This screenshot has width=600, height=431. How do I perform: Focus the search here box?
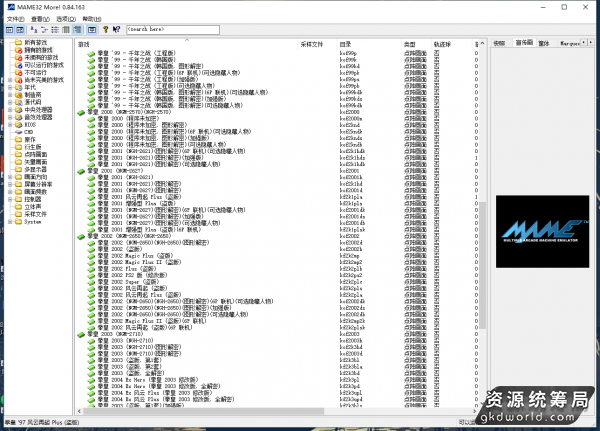click(173, 29)
